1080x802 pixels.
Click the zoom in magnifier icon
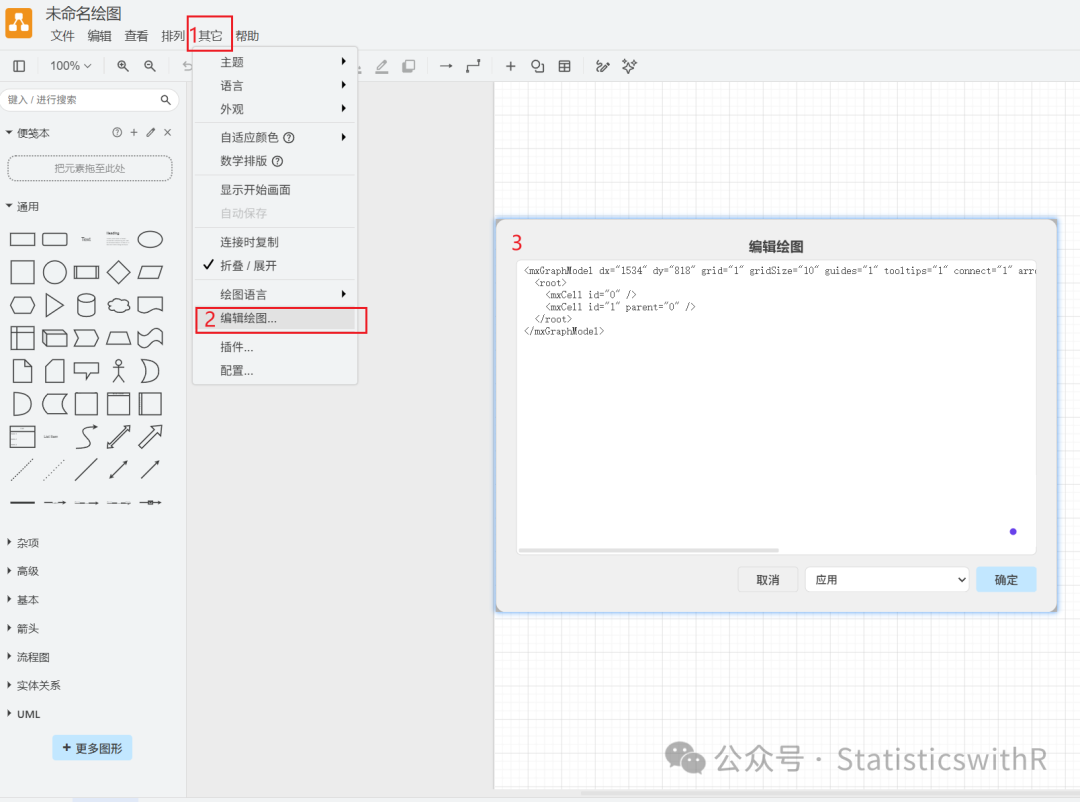pos(123,66)
